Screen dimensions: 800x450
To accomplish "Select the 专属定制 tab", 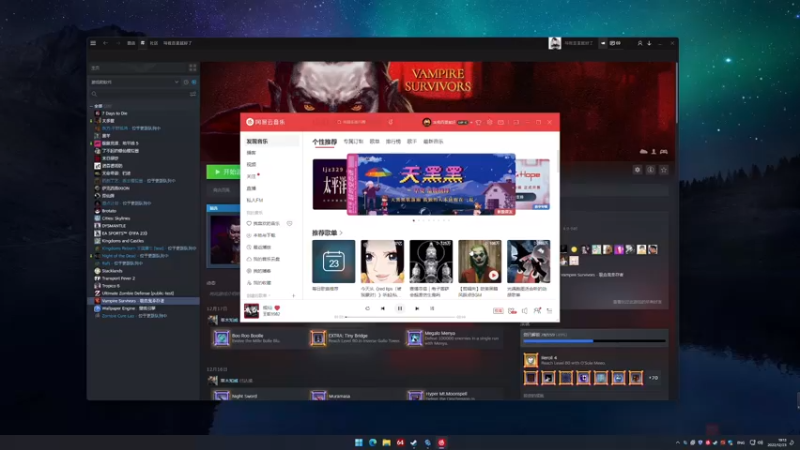I will [353, 141].
